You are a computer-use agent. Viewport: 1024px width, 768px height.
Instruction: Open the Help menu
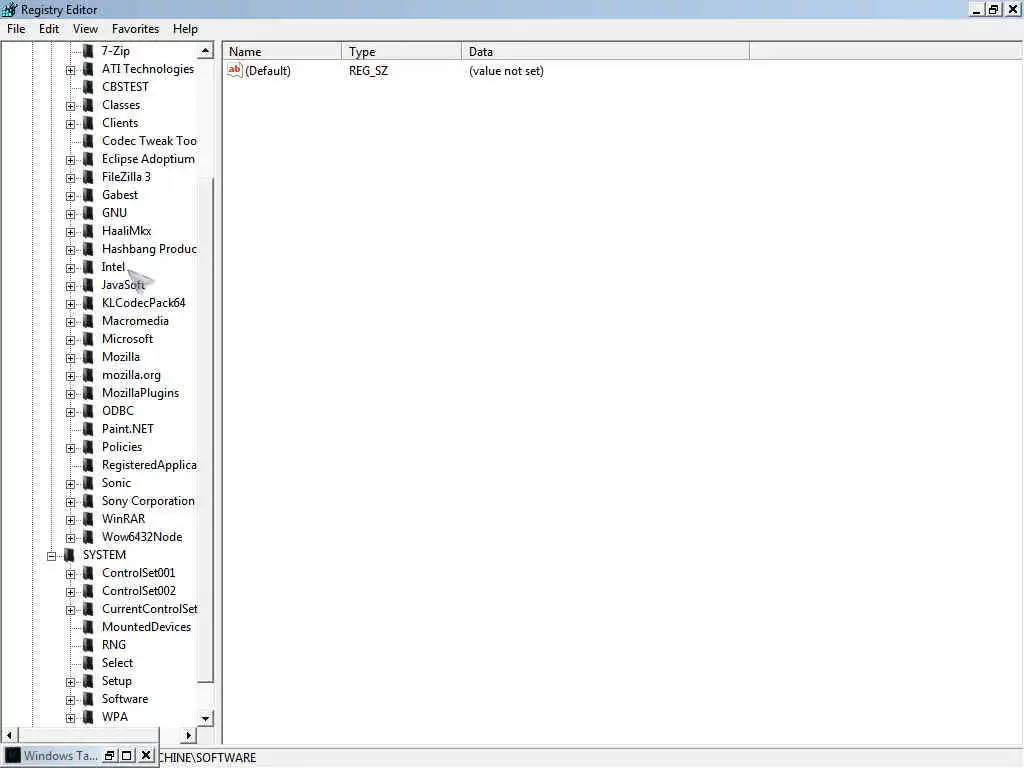click(185, 29)
